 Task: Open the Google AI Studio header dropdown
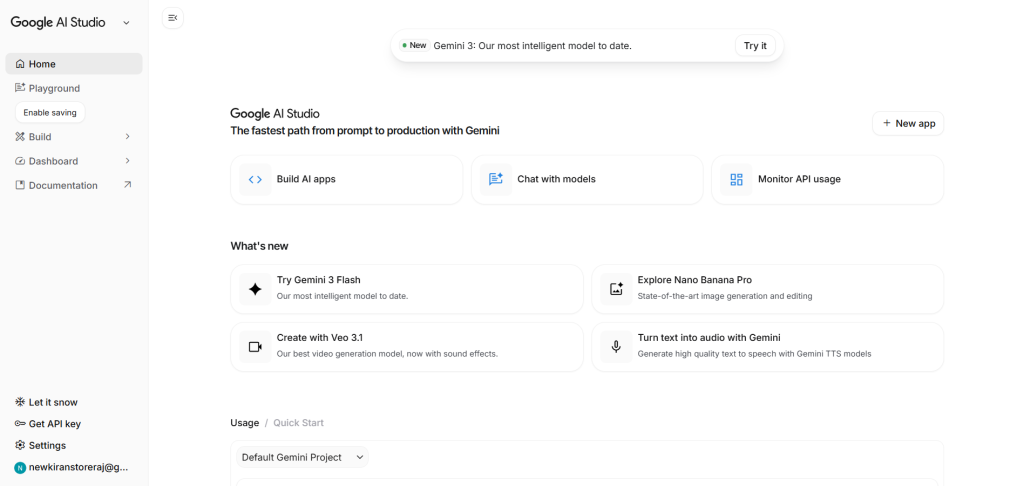(x=126, y=22)
